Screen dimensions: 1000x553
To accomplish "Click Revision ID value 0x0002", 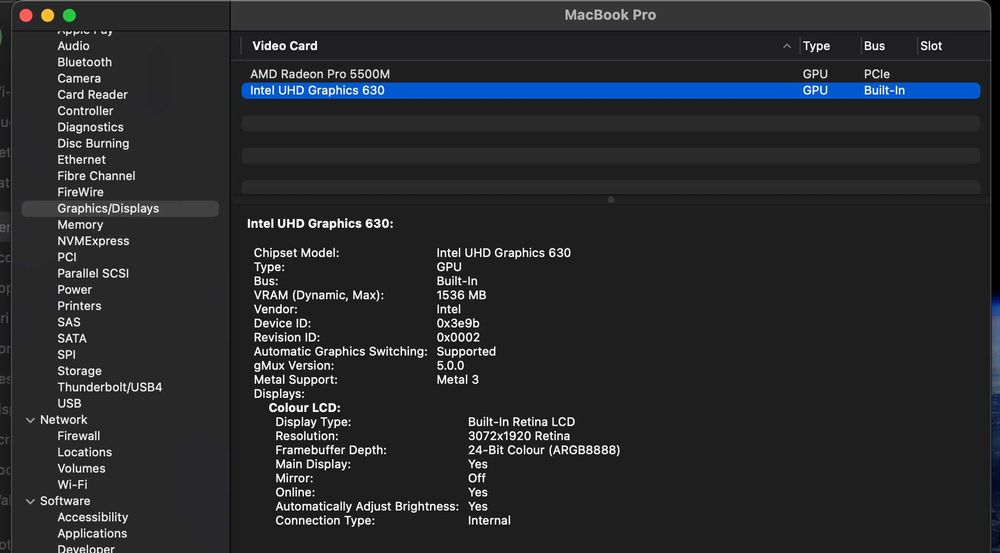I will click(458, 337).
